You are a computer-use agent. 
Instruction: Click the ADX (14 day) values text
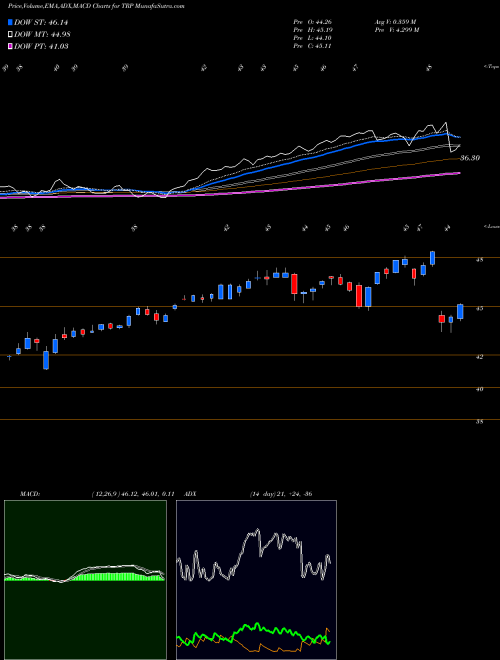pyautogui.click(x=281, y=494)
